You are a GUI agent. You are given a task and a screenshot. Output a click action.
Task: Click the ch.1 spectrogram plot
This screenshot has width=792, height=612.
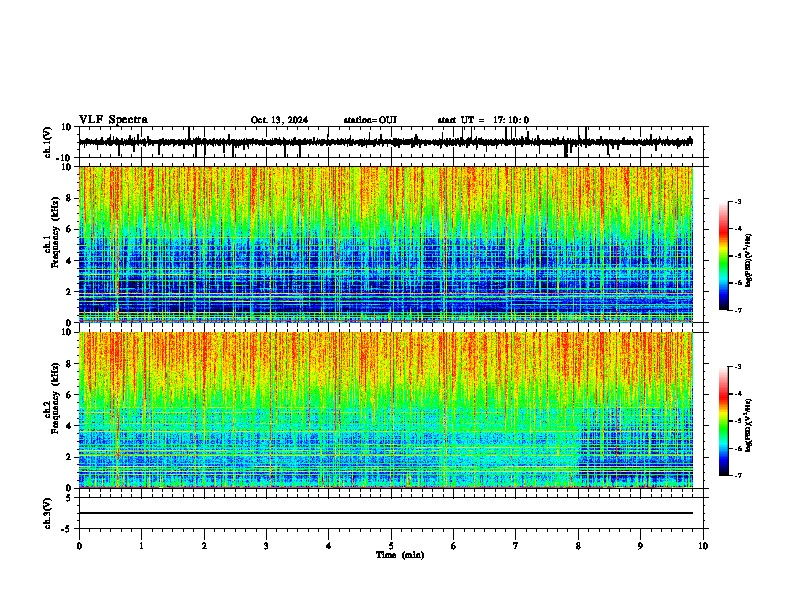pyautogui.click(x=386, y=244)
